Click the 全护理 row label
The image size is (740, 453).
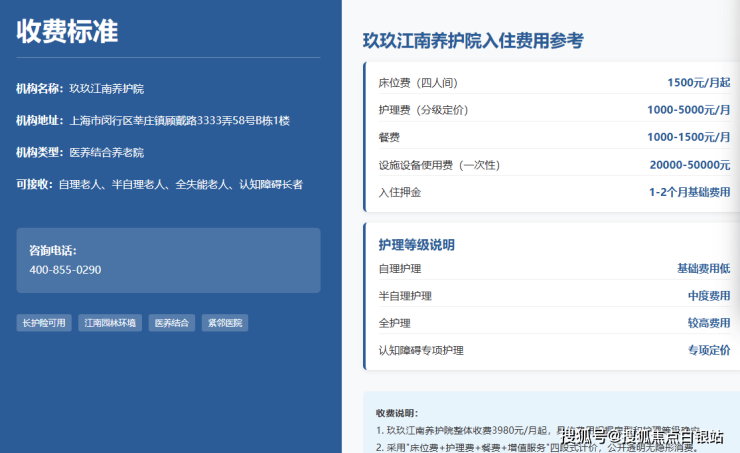(395, 324)
